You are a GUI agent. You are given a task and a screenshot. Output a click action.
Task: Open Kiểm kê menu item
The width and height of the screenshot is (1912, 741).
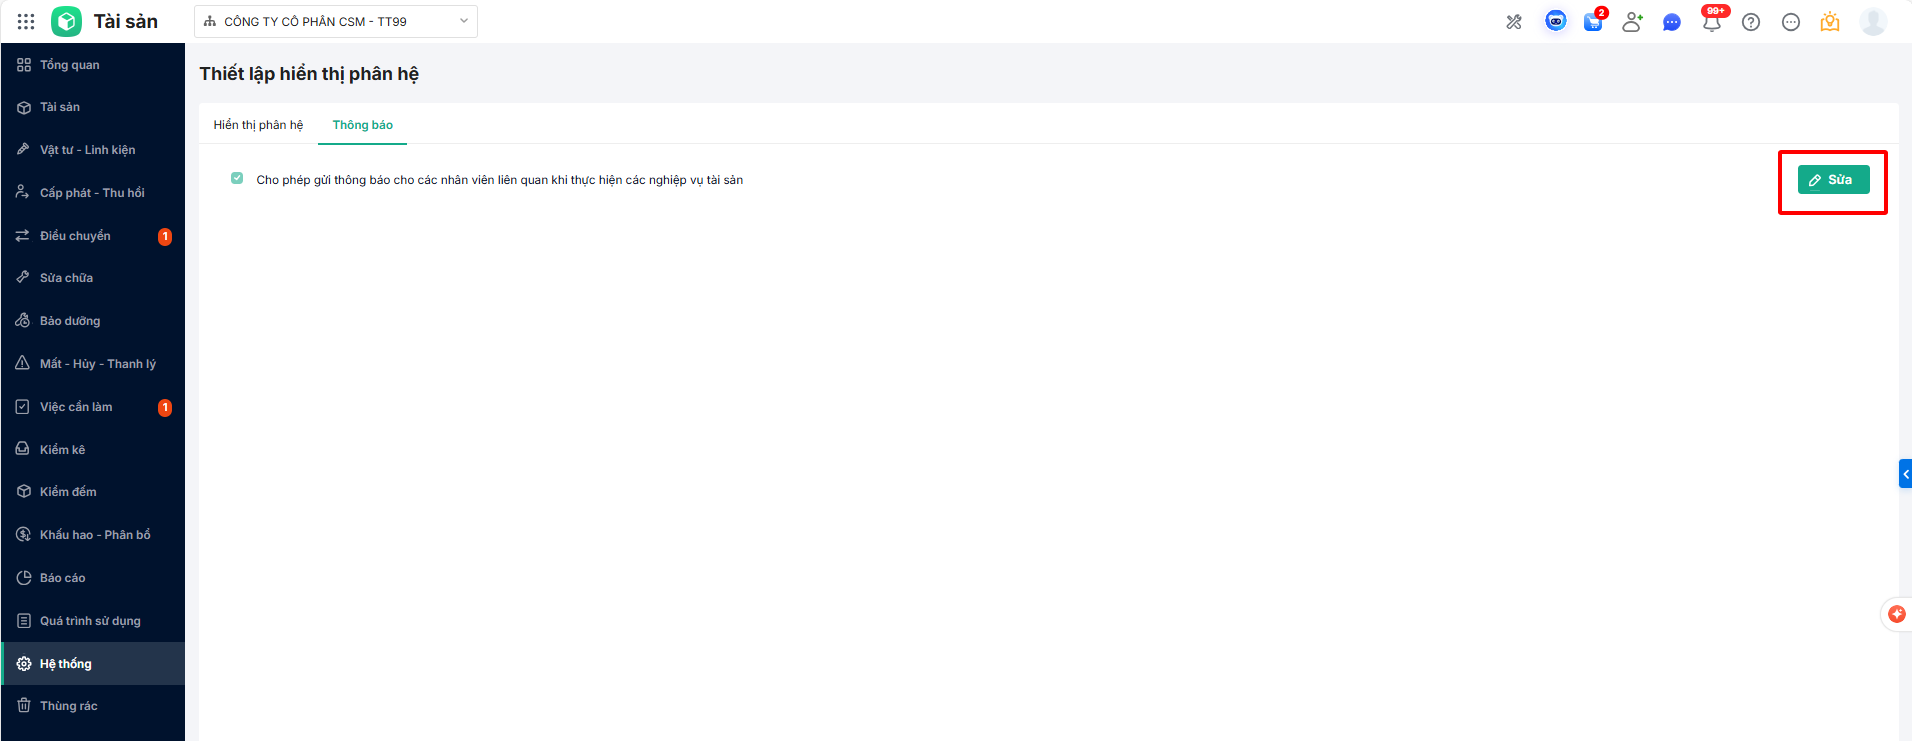93,449
